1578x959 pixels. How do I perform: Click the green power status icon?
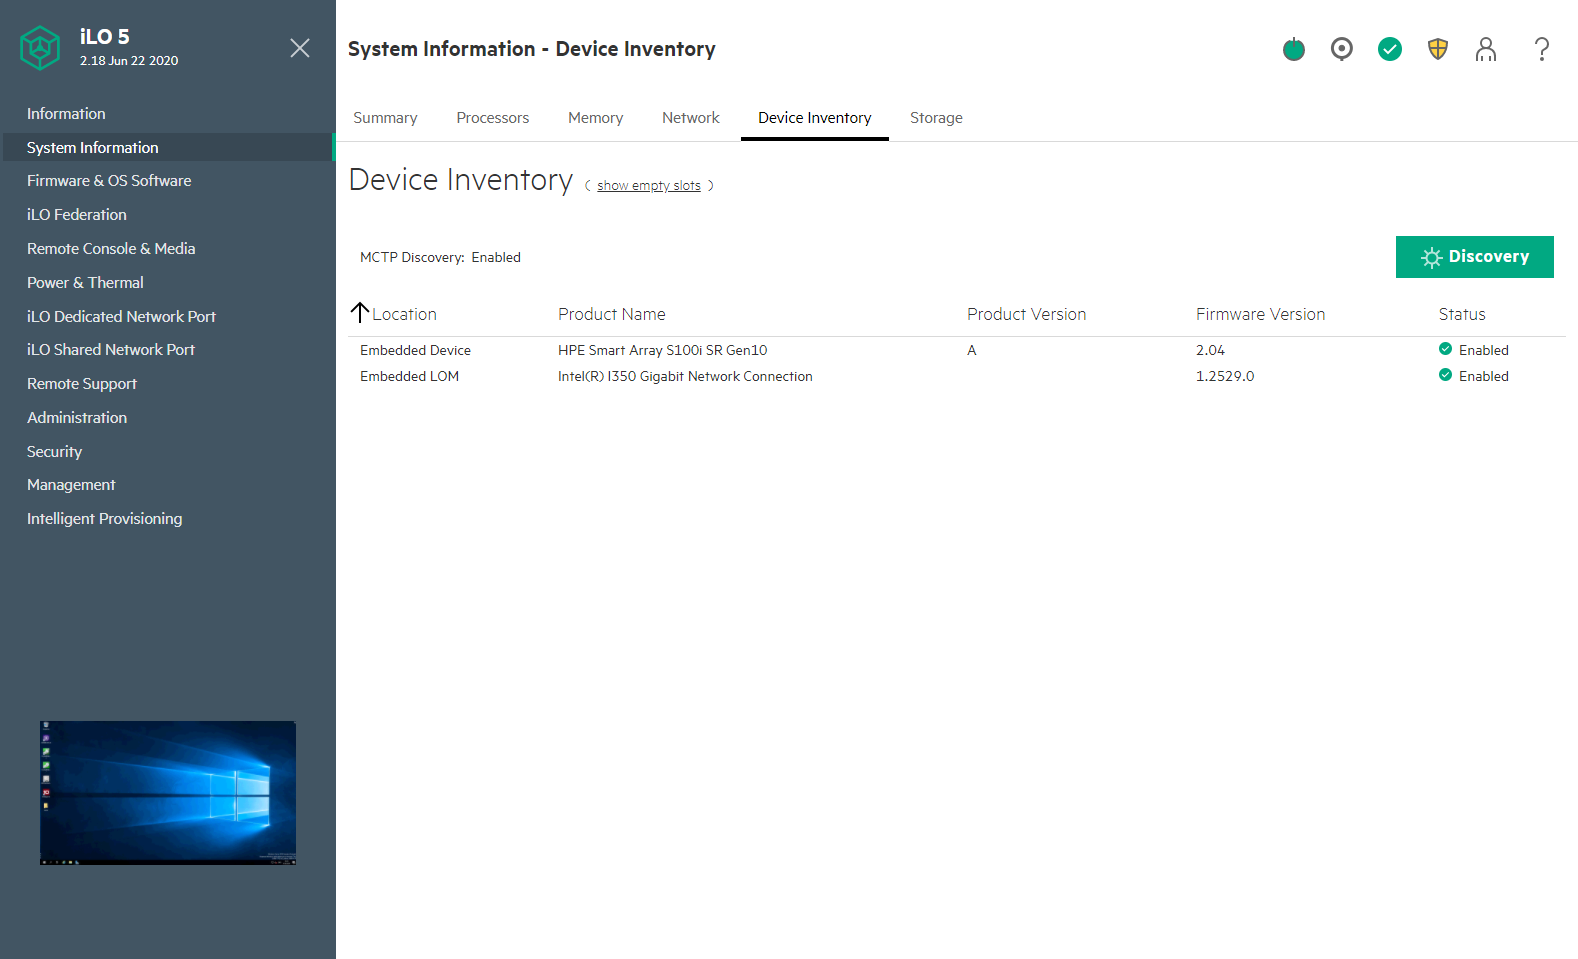point(1294,49)
